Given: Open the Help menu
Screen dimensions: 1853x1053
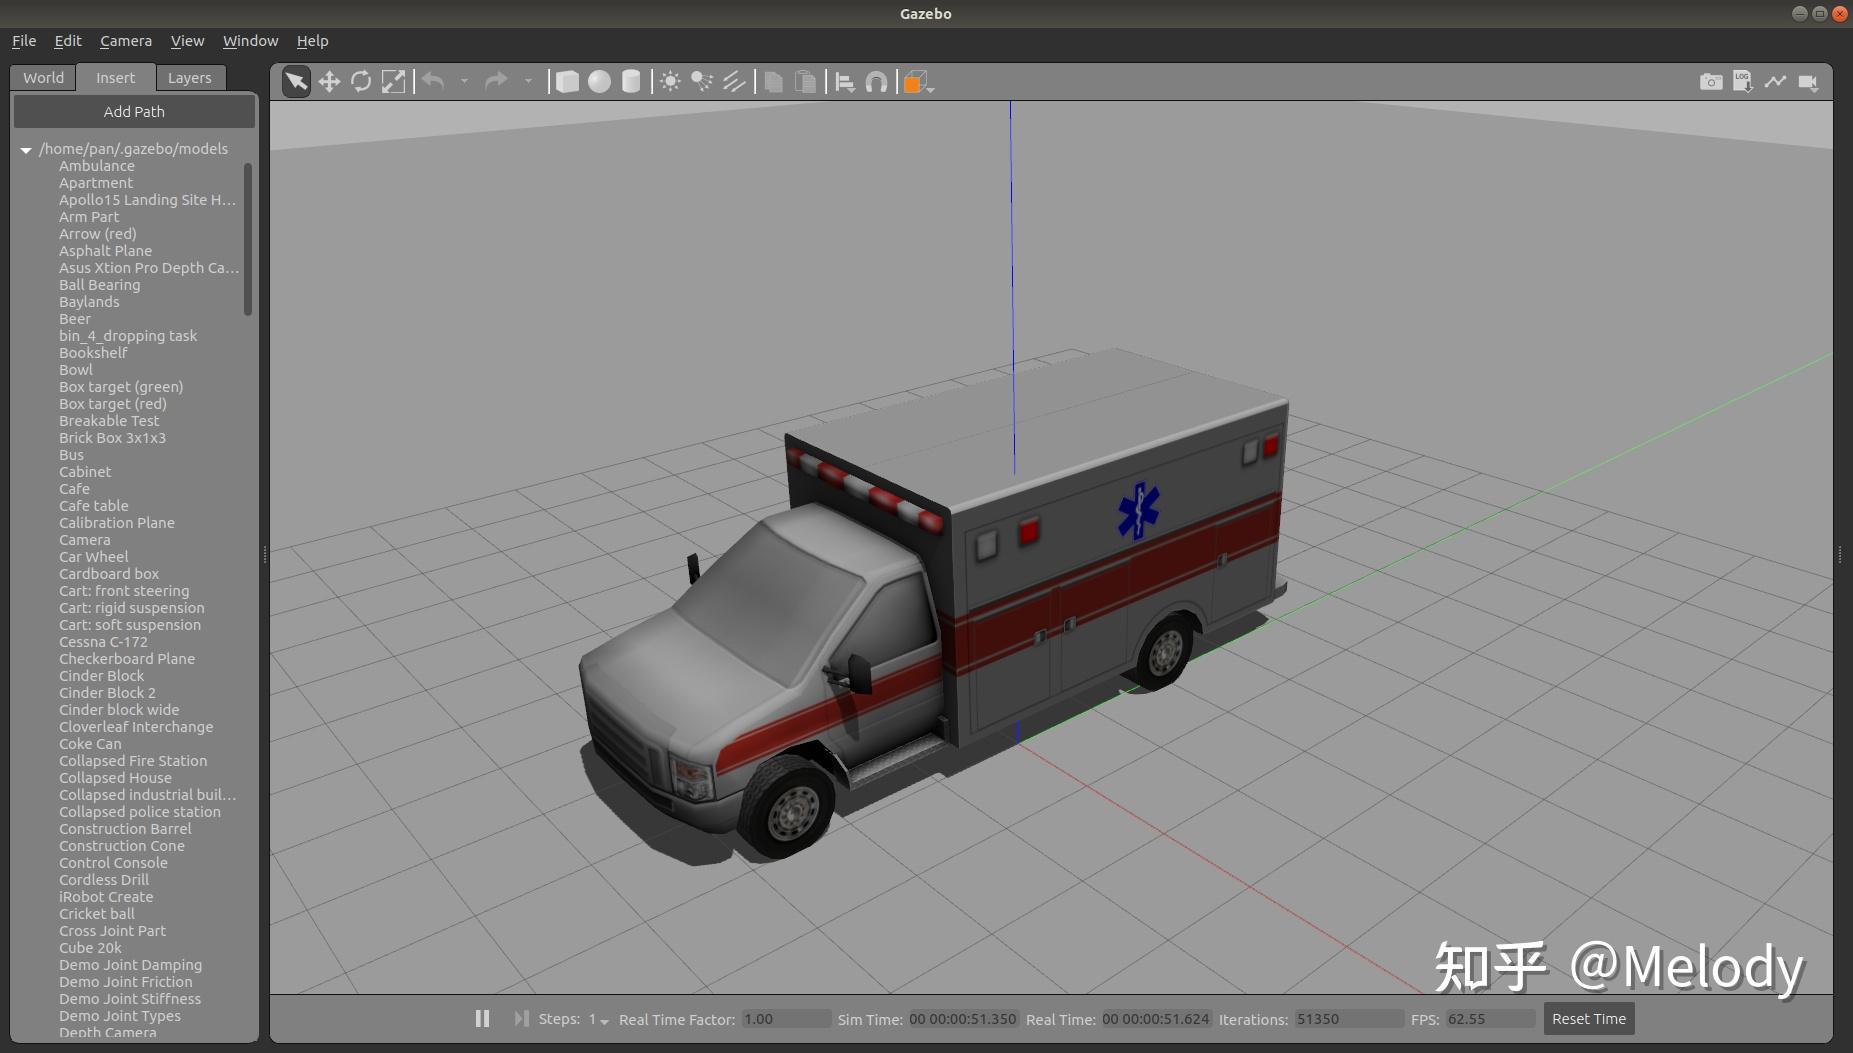Looking at the screenshot, I should coord(312,41).
